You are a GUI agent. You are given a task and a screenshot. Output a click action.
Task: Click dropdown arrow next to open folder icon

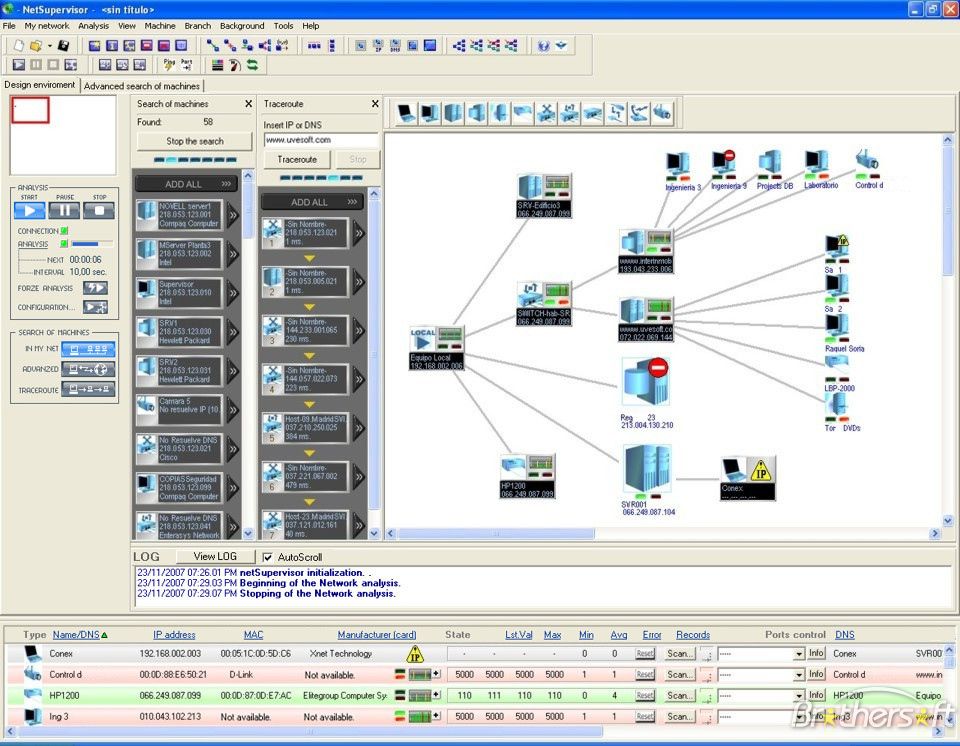49,46
